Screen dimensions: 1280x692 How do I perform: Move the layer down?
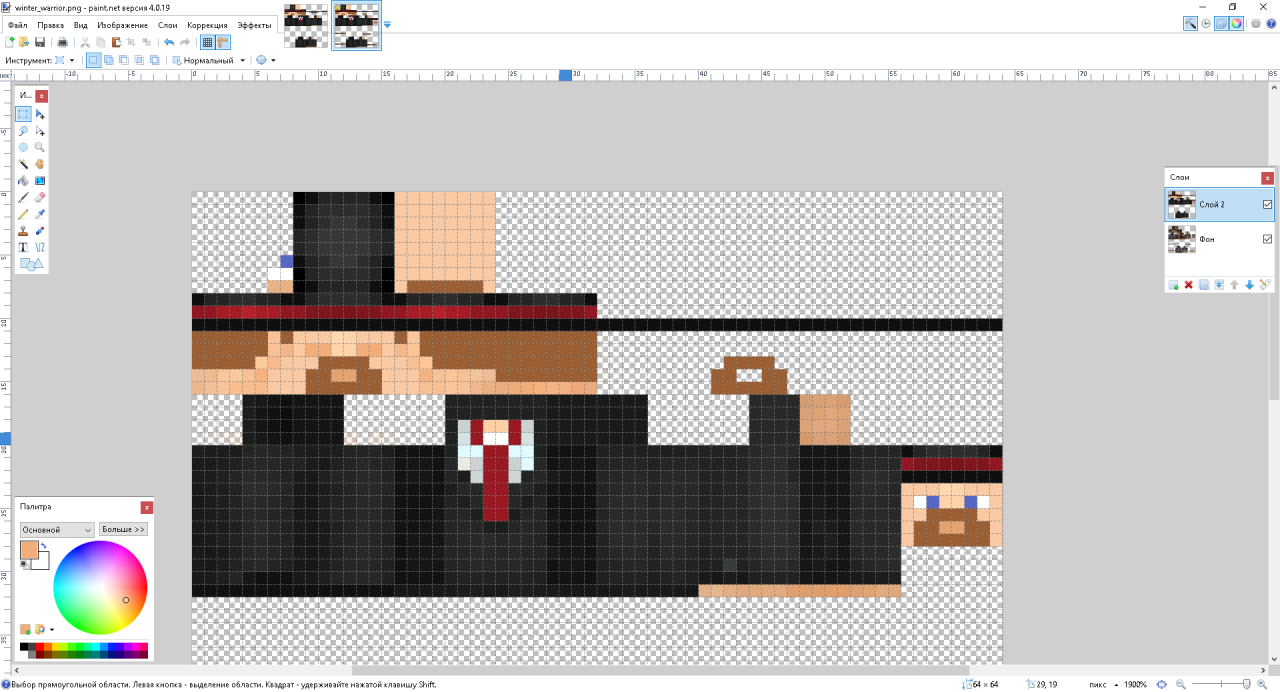tap(1250, 285)
